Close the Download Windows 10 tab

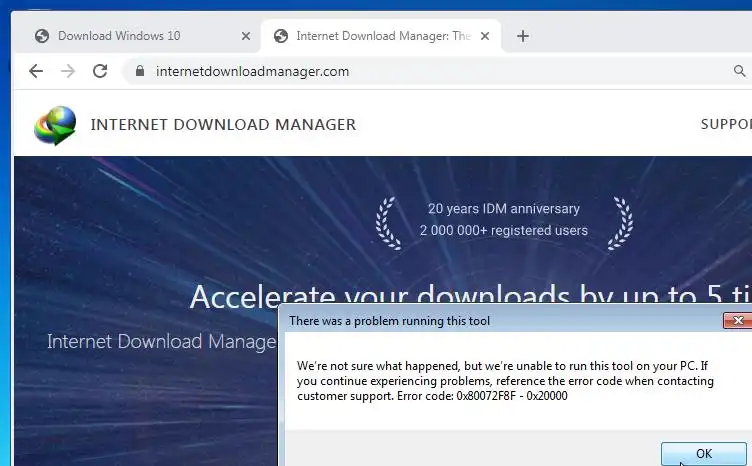click(x=246, y=36)
